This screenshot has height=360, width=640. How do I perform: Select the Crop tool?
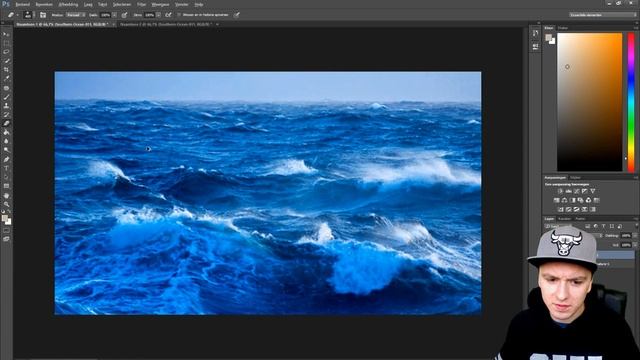tap(6, 70)
